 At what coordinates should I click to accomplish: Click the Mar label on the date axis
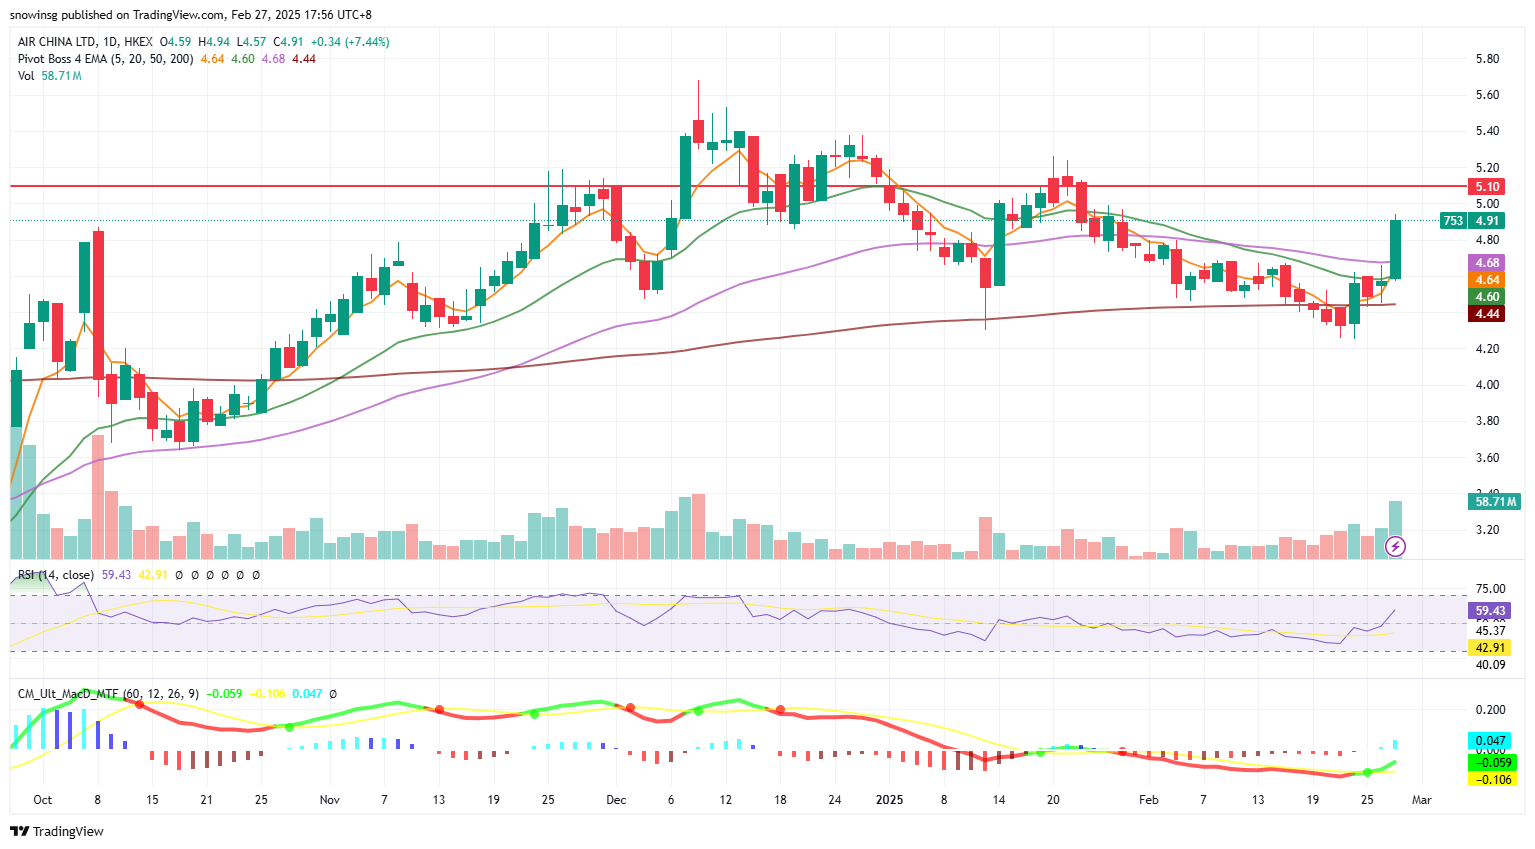click(x=1422, y=800)
